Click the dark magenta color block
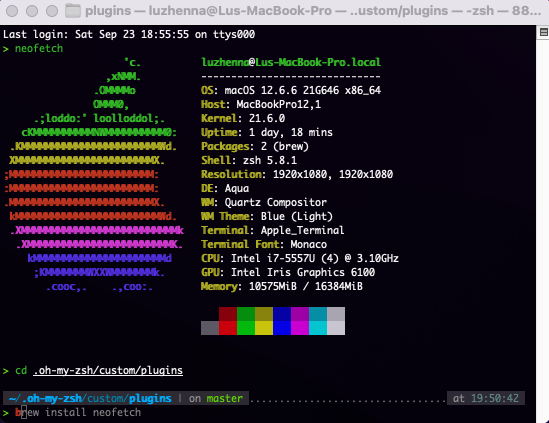 [300, 314]
